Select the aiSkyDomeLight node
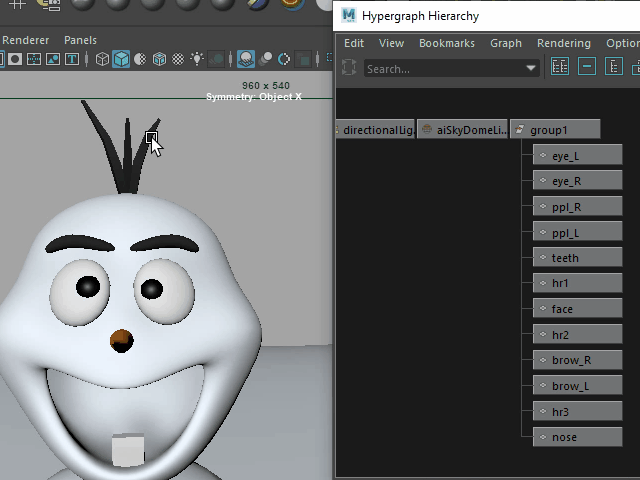Viewport: 640px width, 480px height. [x=461, y=130]
